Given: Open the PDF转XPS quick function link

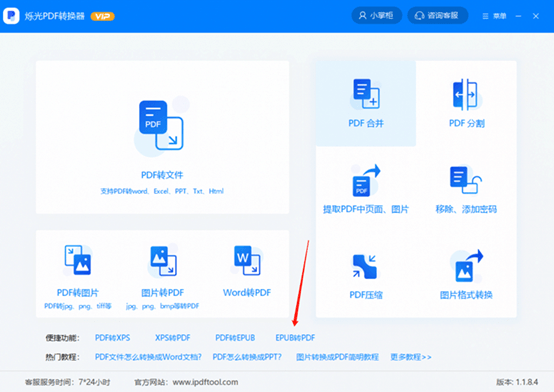Looking at the screenshot, I should 112,338.
